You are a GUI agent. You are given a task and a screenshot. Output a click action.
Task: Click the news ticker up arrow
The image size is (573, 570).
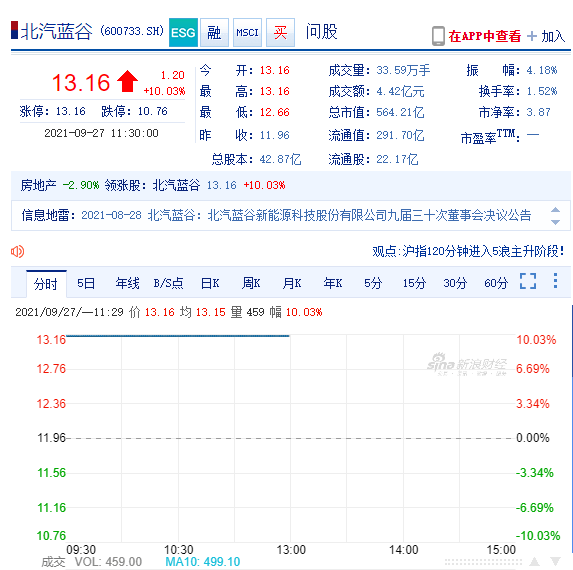pyautogui.click(x=555, y=210)
